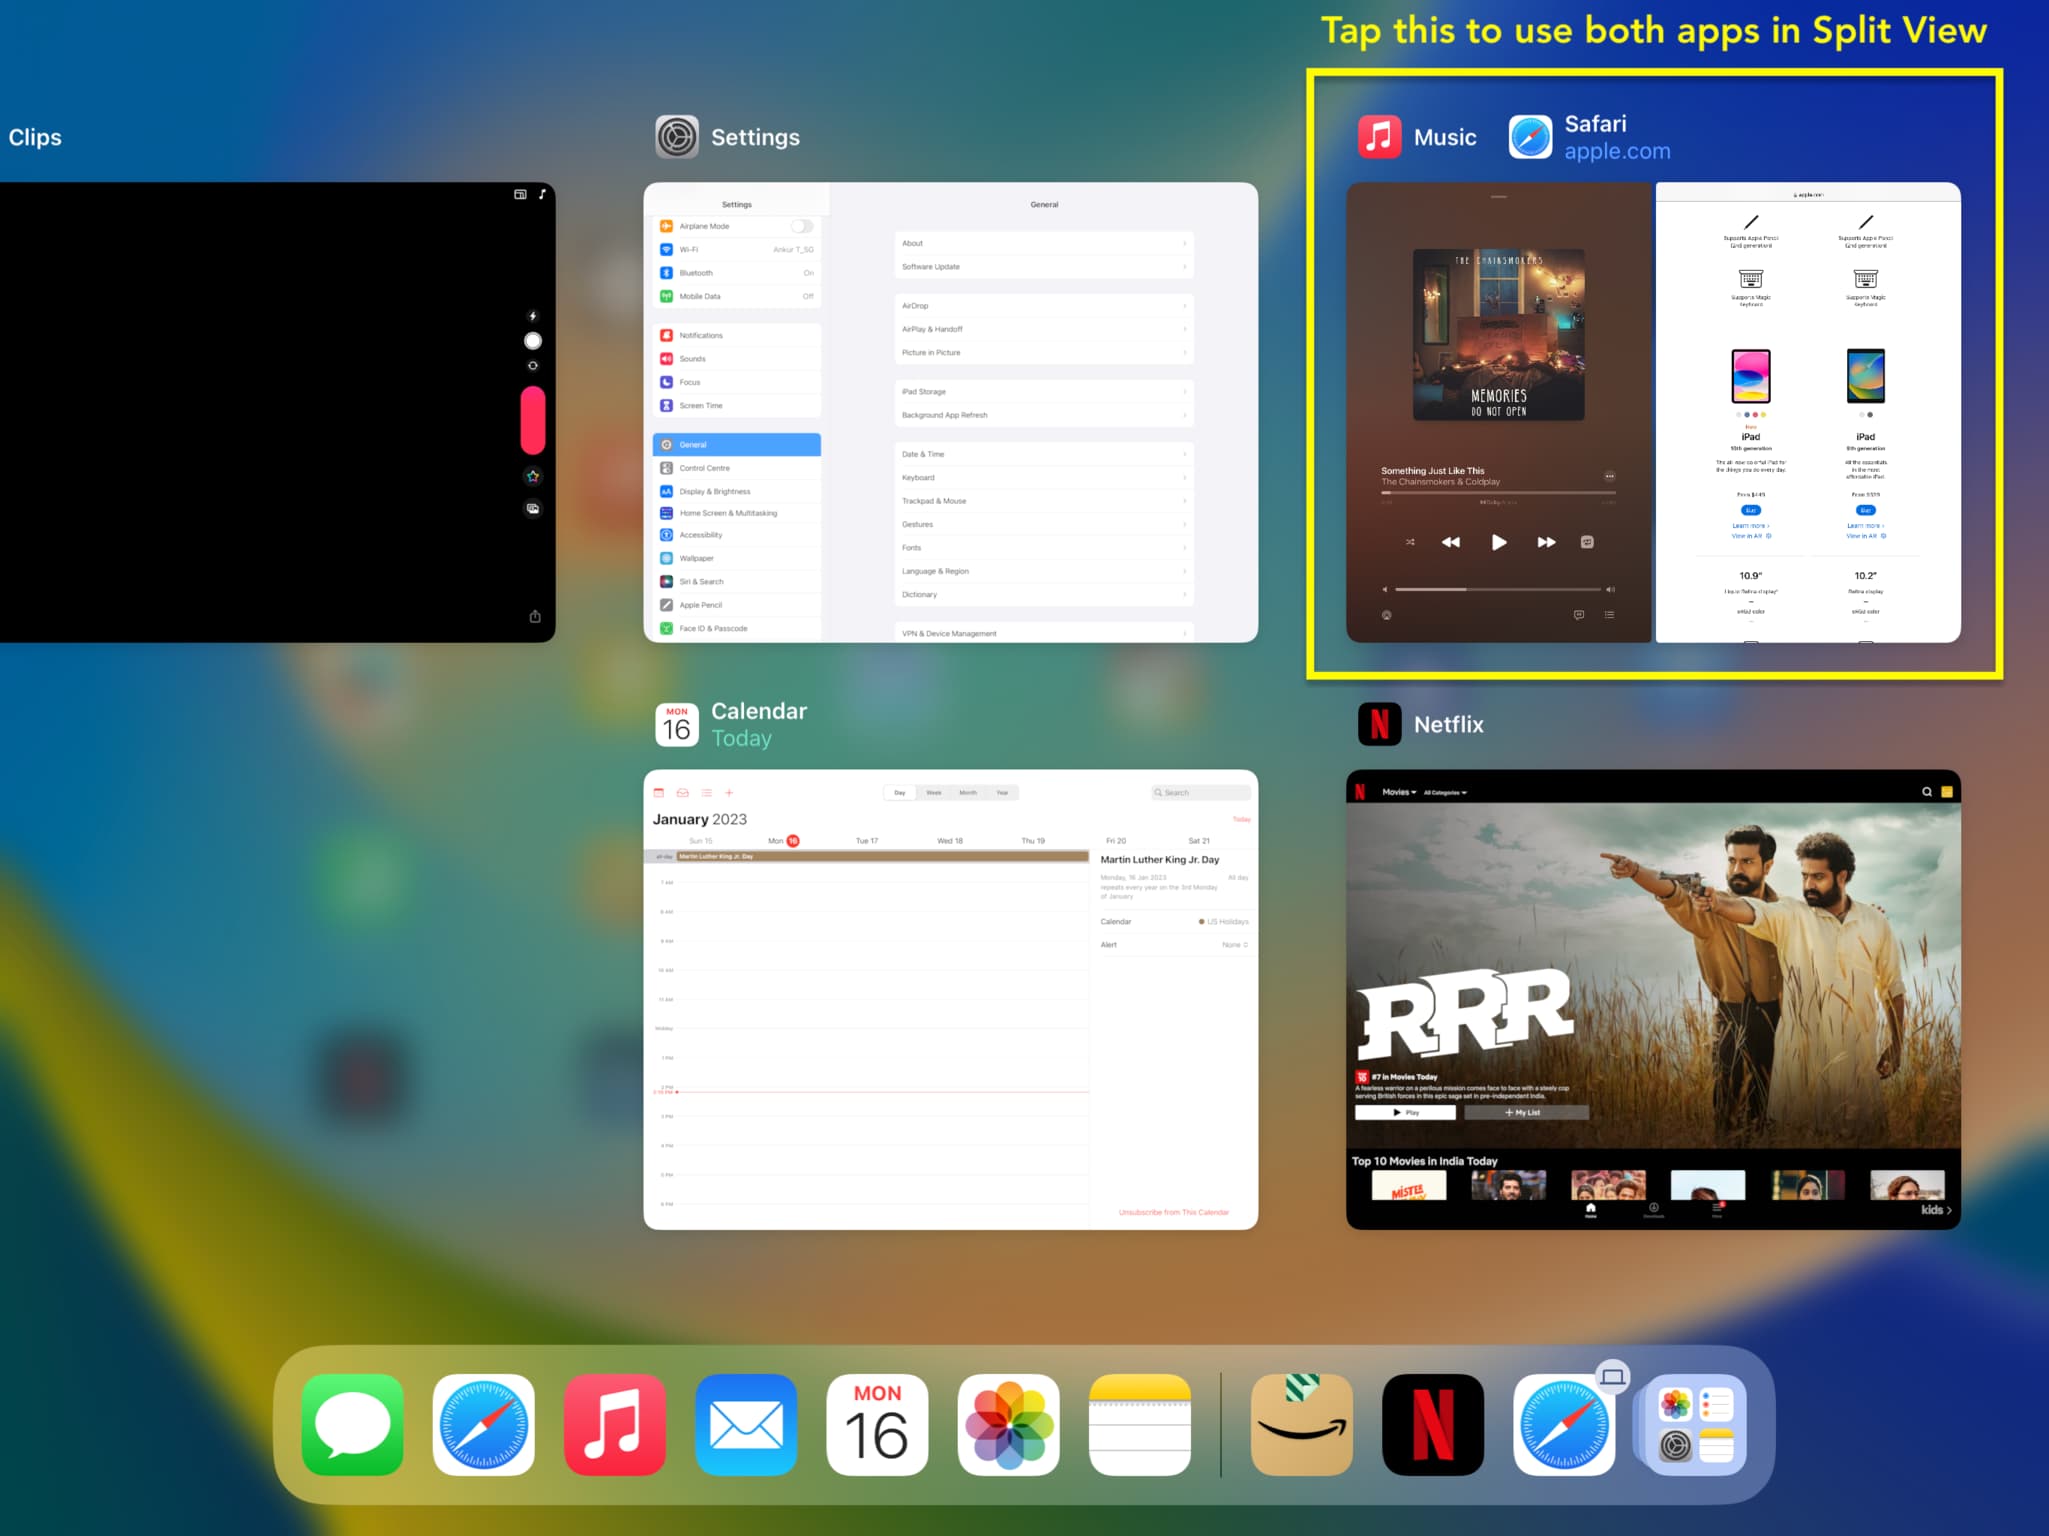Toggle Airplane Mode switch in Settings
The image size is (2049, 1536).
[802, 226]
